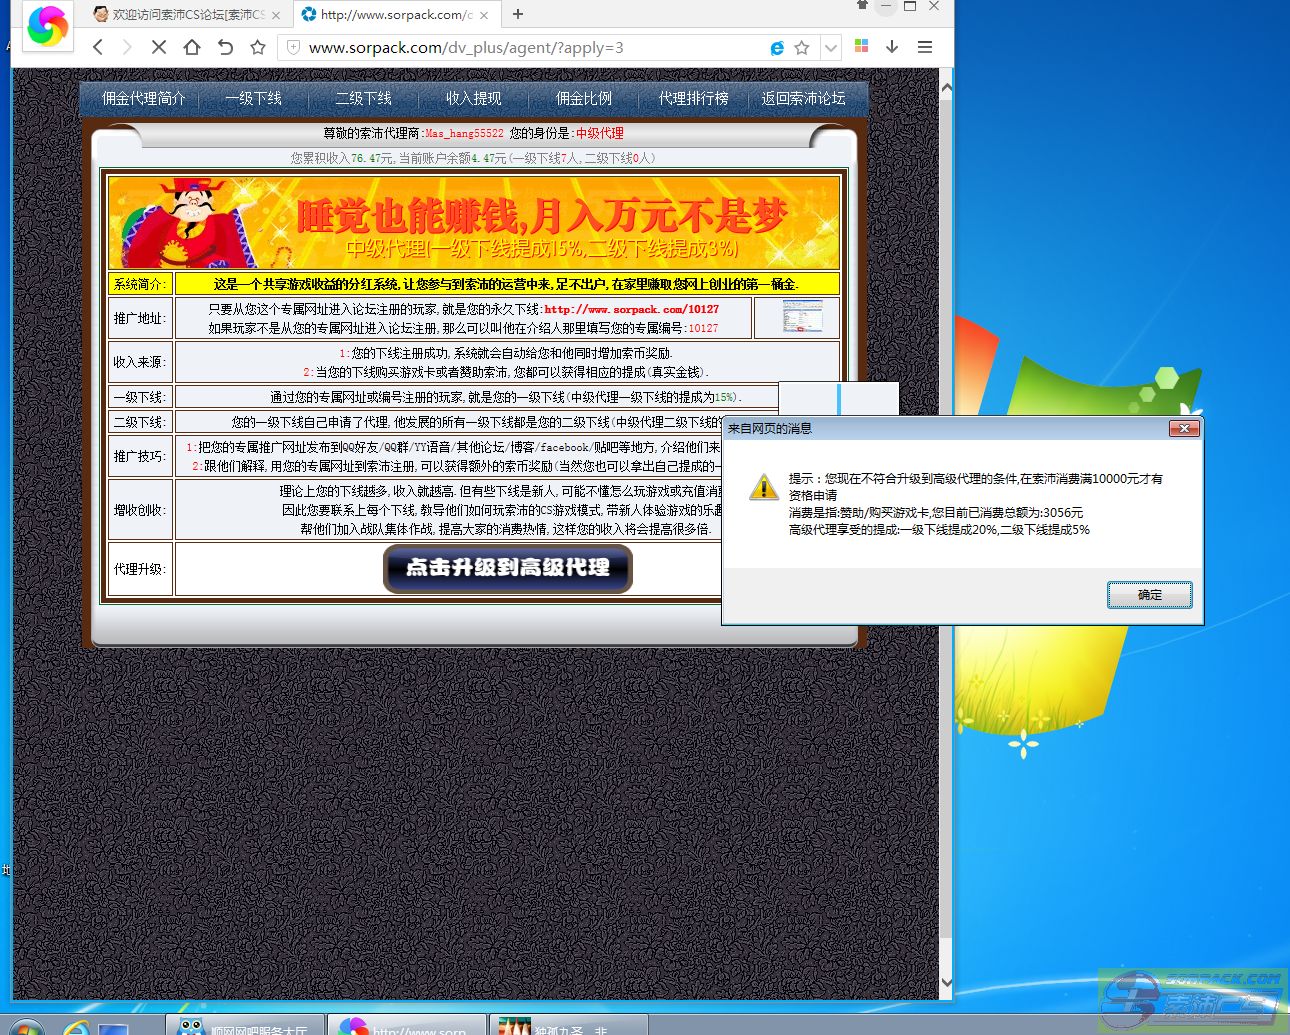Open 二级下线 menu item
The image size is (1290, 1035).
tap(363, 98)
